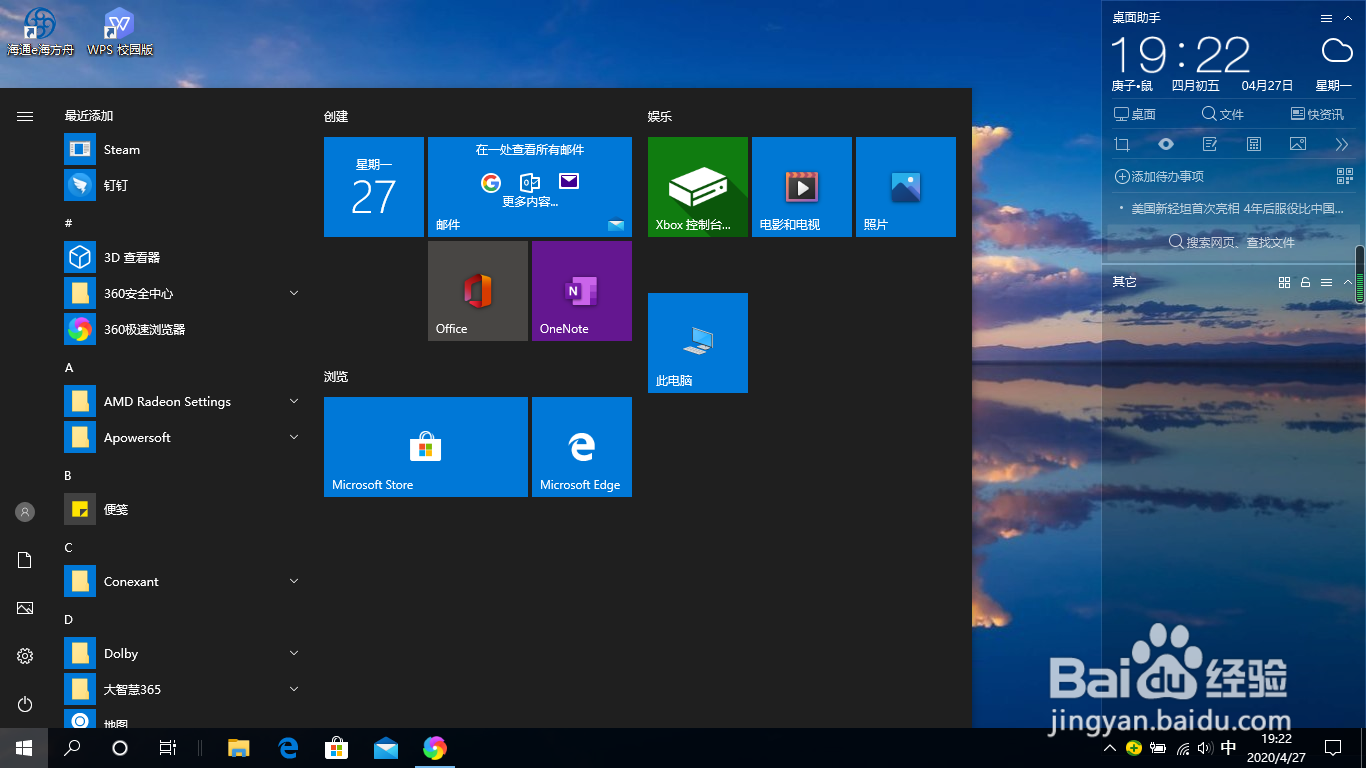The image size is (1366, 768).
Task: Expand the 360安全中心 app group
Action: [x=294, y=293]
